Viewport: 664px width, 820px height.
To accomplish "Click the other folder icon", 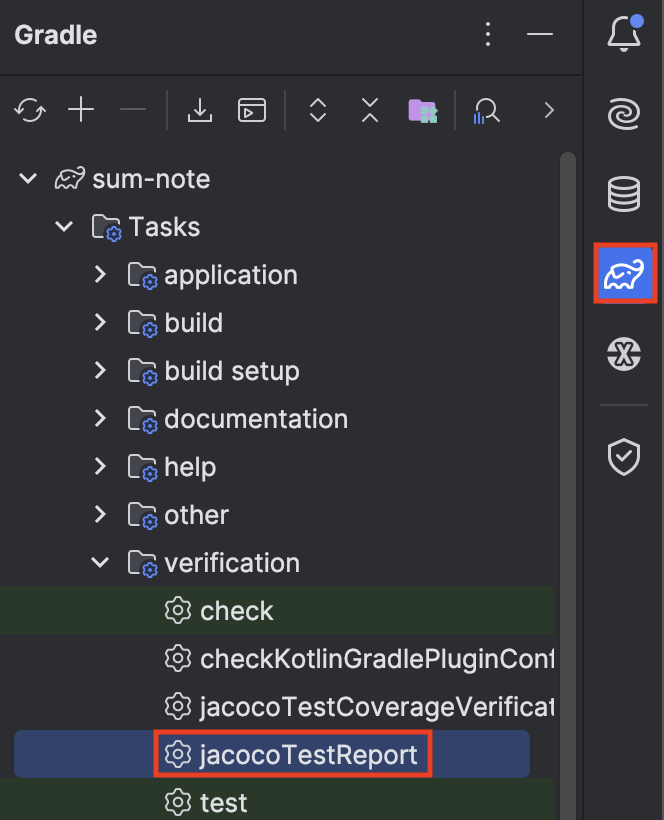I will [x=142, y=516].
